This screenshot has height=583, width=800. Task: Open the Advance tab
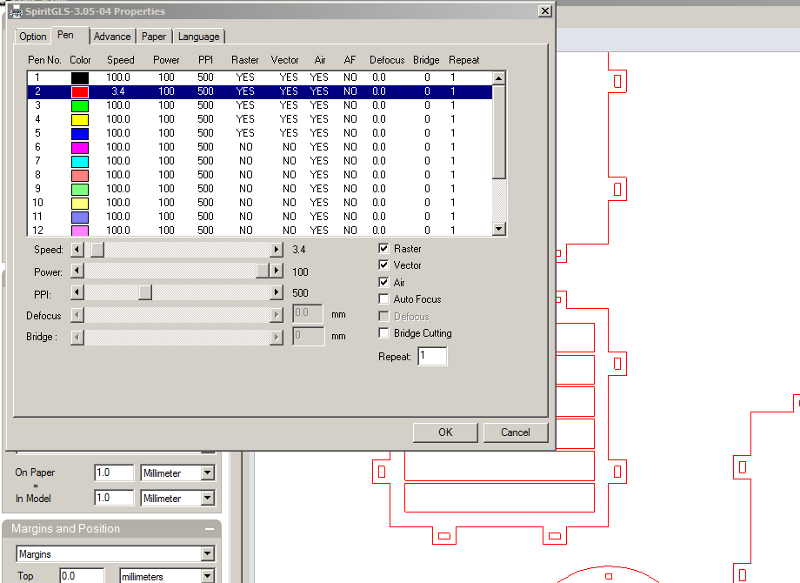pyautogui.click(x=112, y=36)
